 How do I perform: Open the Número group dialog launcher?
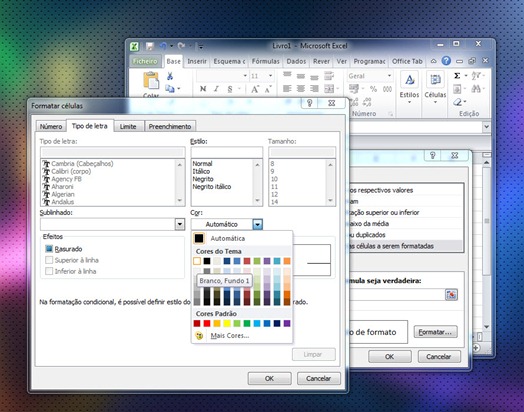(x=390, y=114)
